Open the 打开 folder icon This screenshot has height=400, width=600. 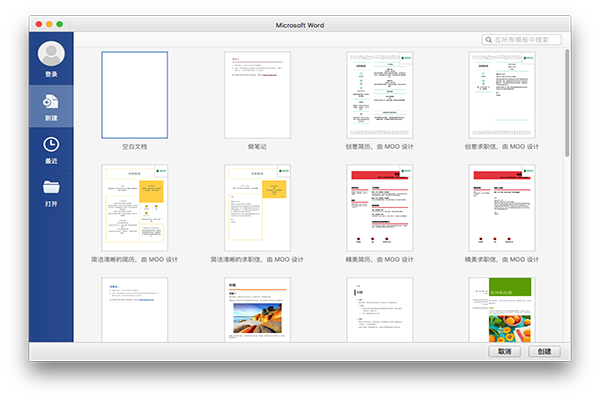(x=51, y=187)
